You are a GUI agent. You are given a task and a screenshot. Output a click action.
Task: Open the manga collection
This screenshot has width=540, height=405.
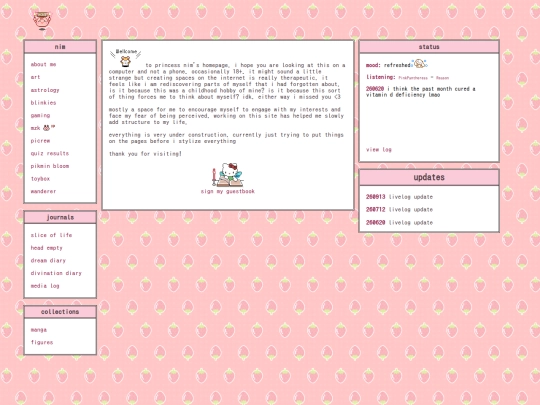[x=39, y=330]
